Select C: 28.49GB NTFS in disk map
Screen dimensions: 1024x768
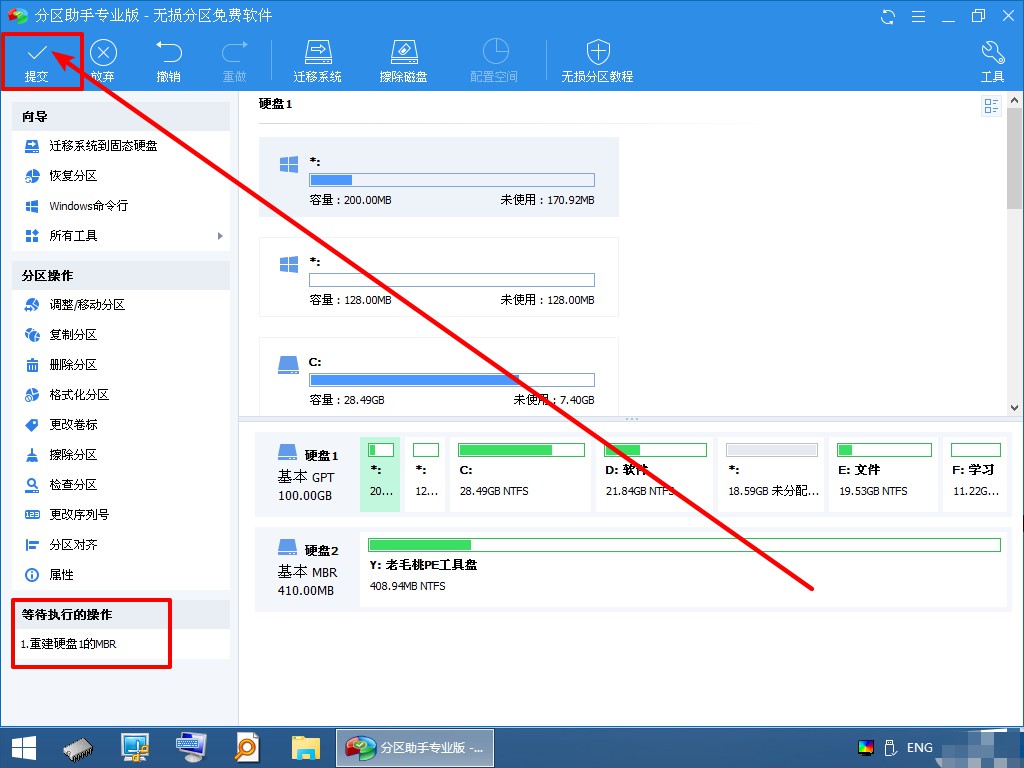click(x=521, y=474)
